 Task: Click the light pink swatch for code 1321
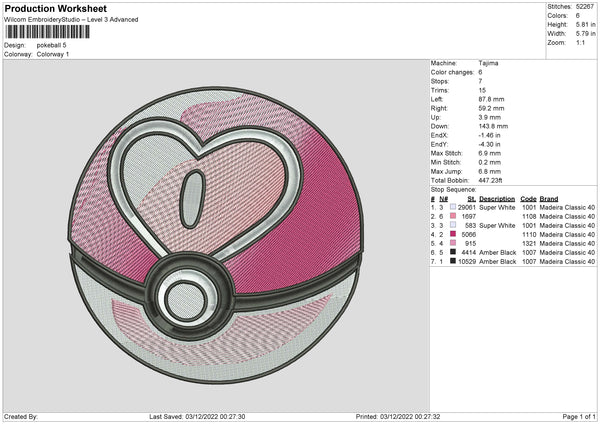[x=453, y=243]
